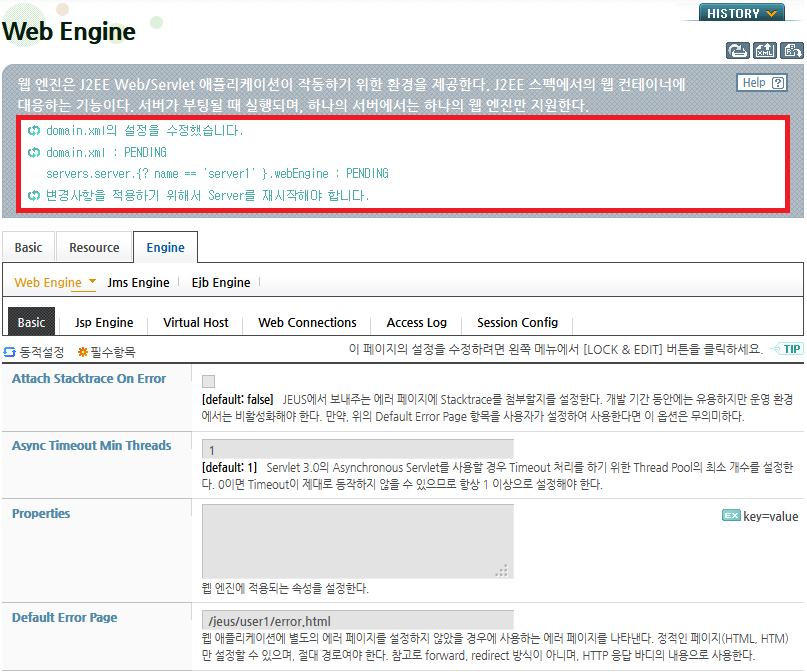This screenshot has width=807, height=672.
Task: Open the Jsp Engine sub-tab
Action: pos(104,322)
